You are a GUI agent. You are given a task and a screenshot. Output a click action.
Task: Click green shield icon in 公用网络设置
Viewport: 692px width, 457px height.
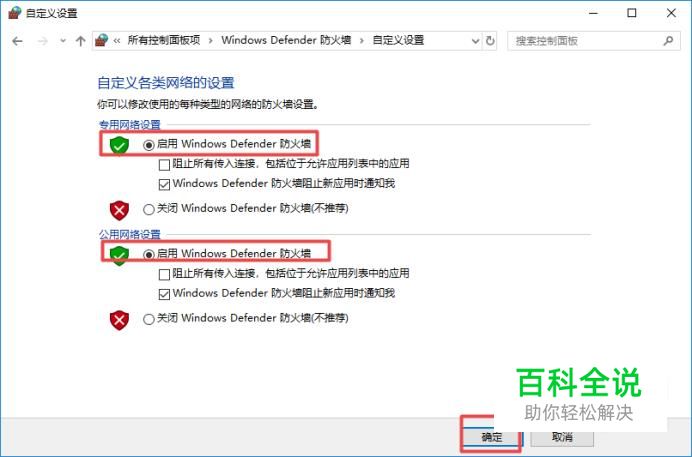[119, 255]
